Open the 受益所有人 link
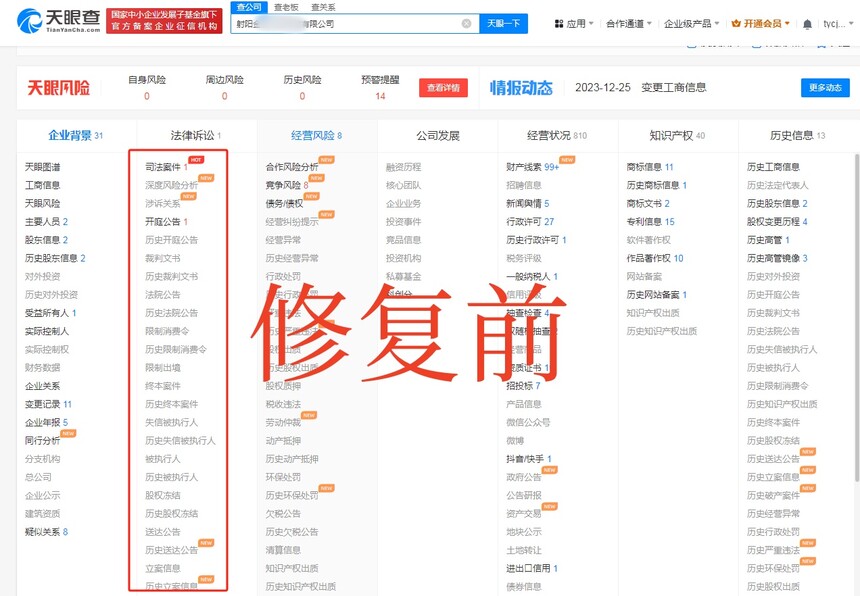The image size is (860, 596). (x=50, y=313)
